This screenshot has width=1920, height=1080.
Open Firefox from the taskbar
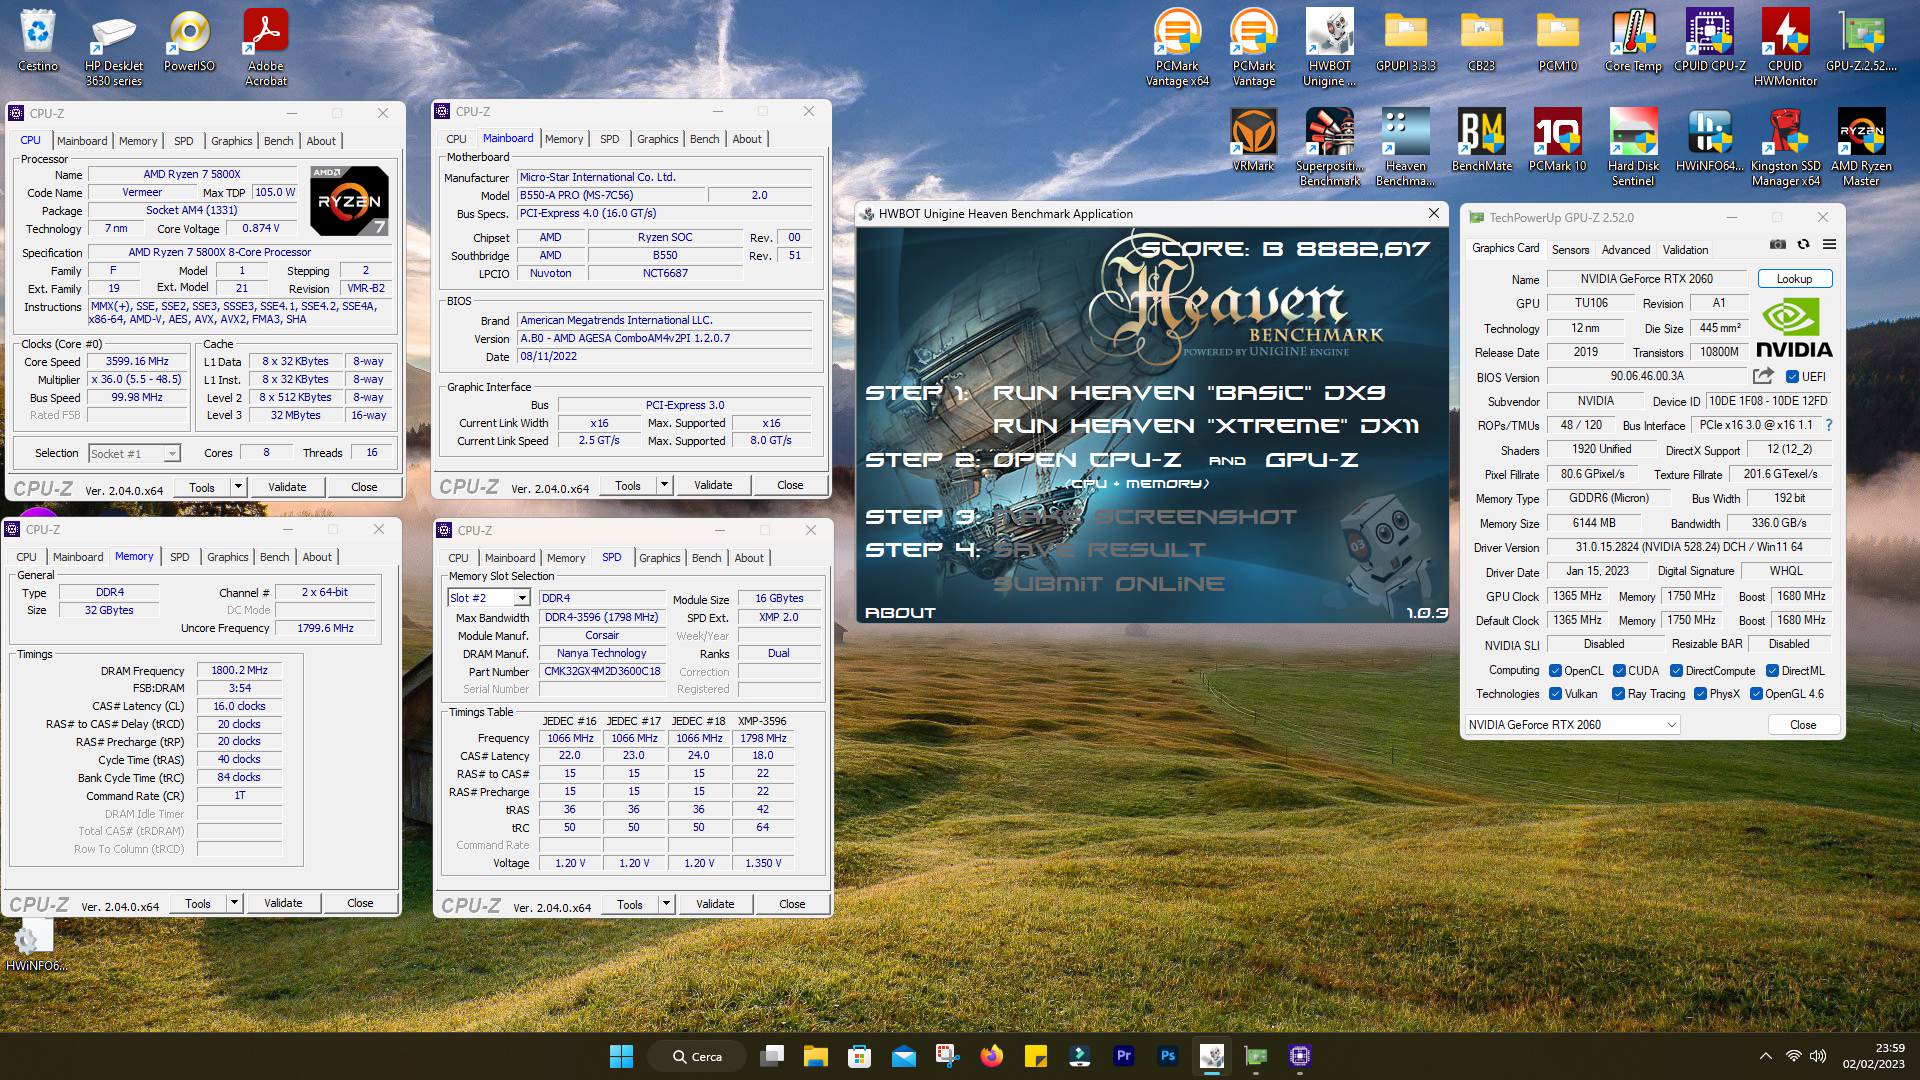(991, 1056)
